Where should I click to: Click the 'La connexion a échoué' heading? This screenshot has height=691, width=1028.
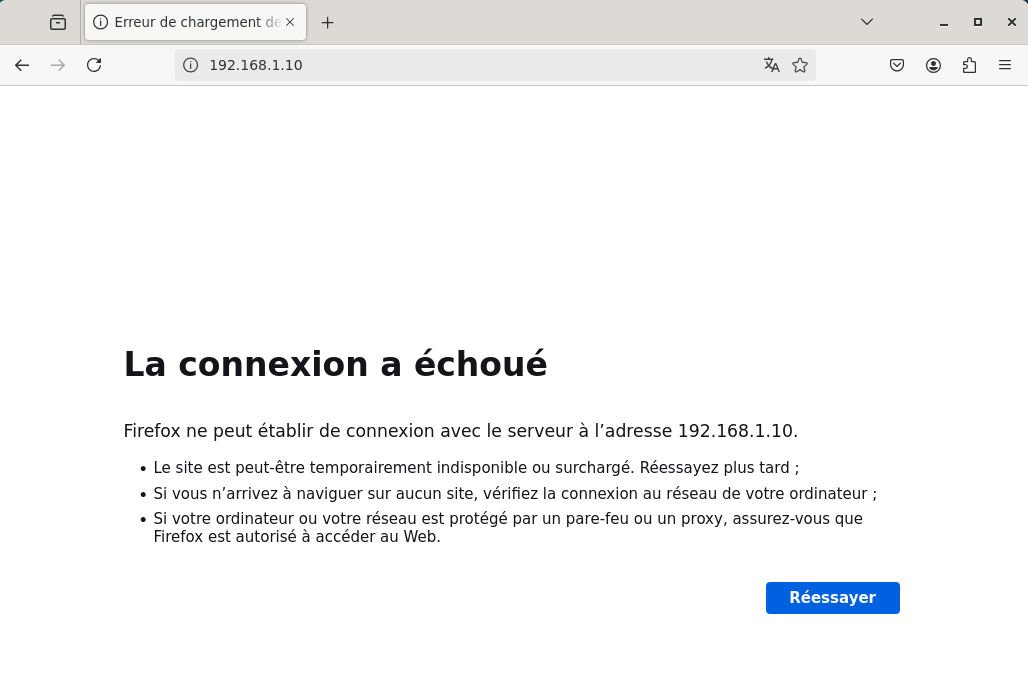pyautogui.click(x=334, y=364)
